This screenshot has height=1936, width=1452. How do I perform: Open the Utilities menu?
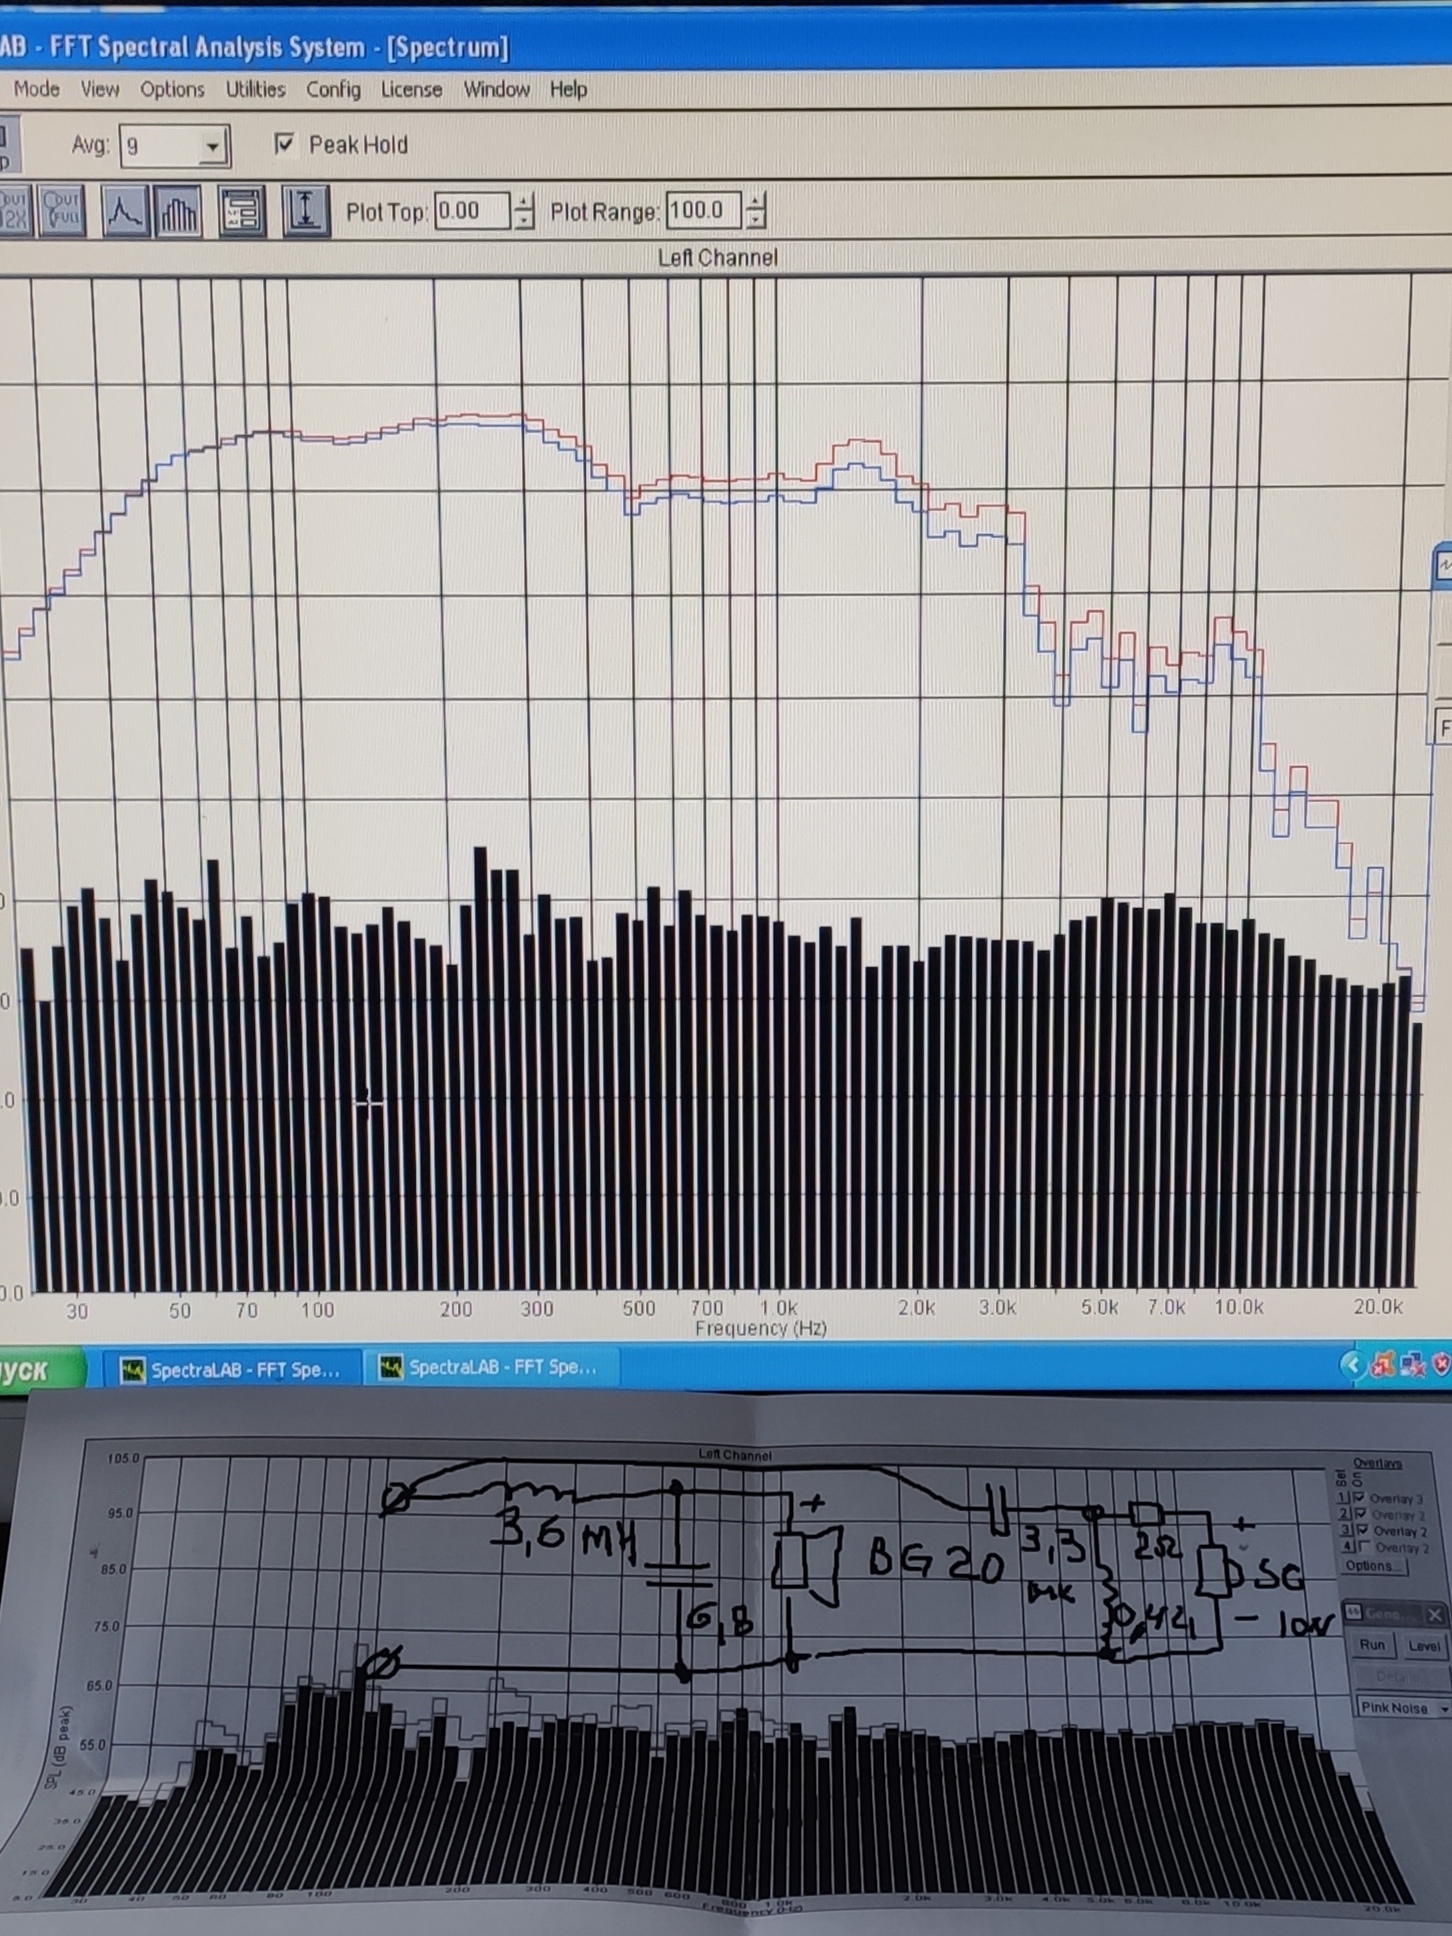[255, 90]
